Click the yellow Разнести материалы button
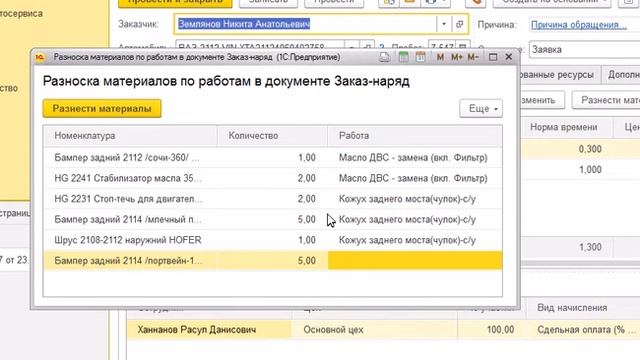640x360 pixels. coord(102,109)
